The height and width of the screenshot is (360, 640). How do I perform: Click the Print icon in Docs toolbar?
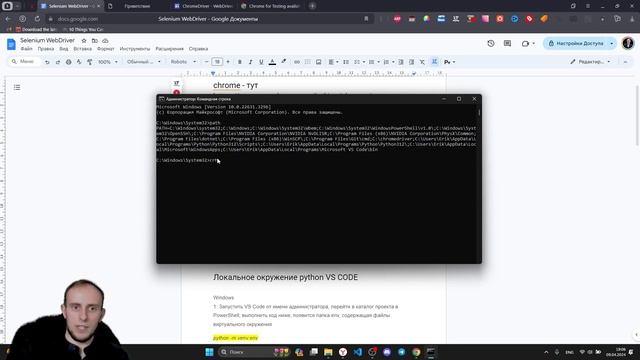click(x=68, y=62)
